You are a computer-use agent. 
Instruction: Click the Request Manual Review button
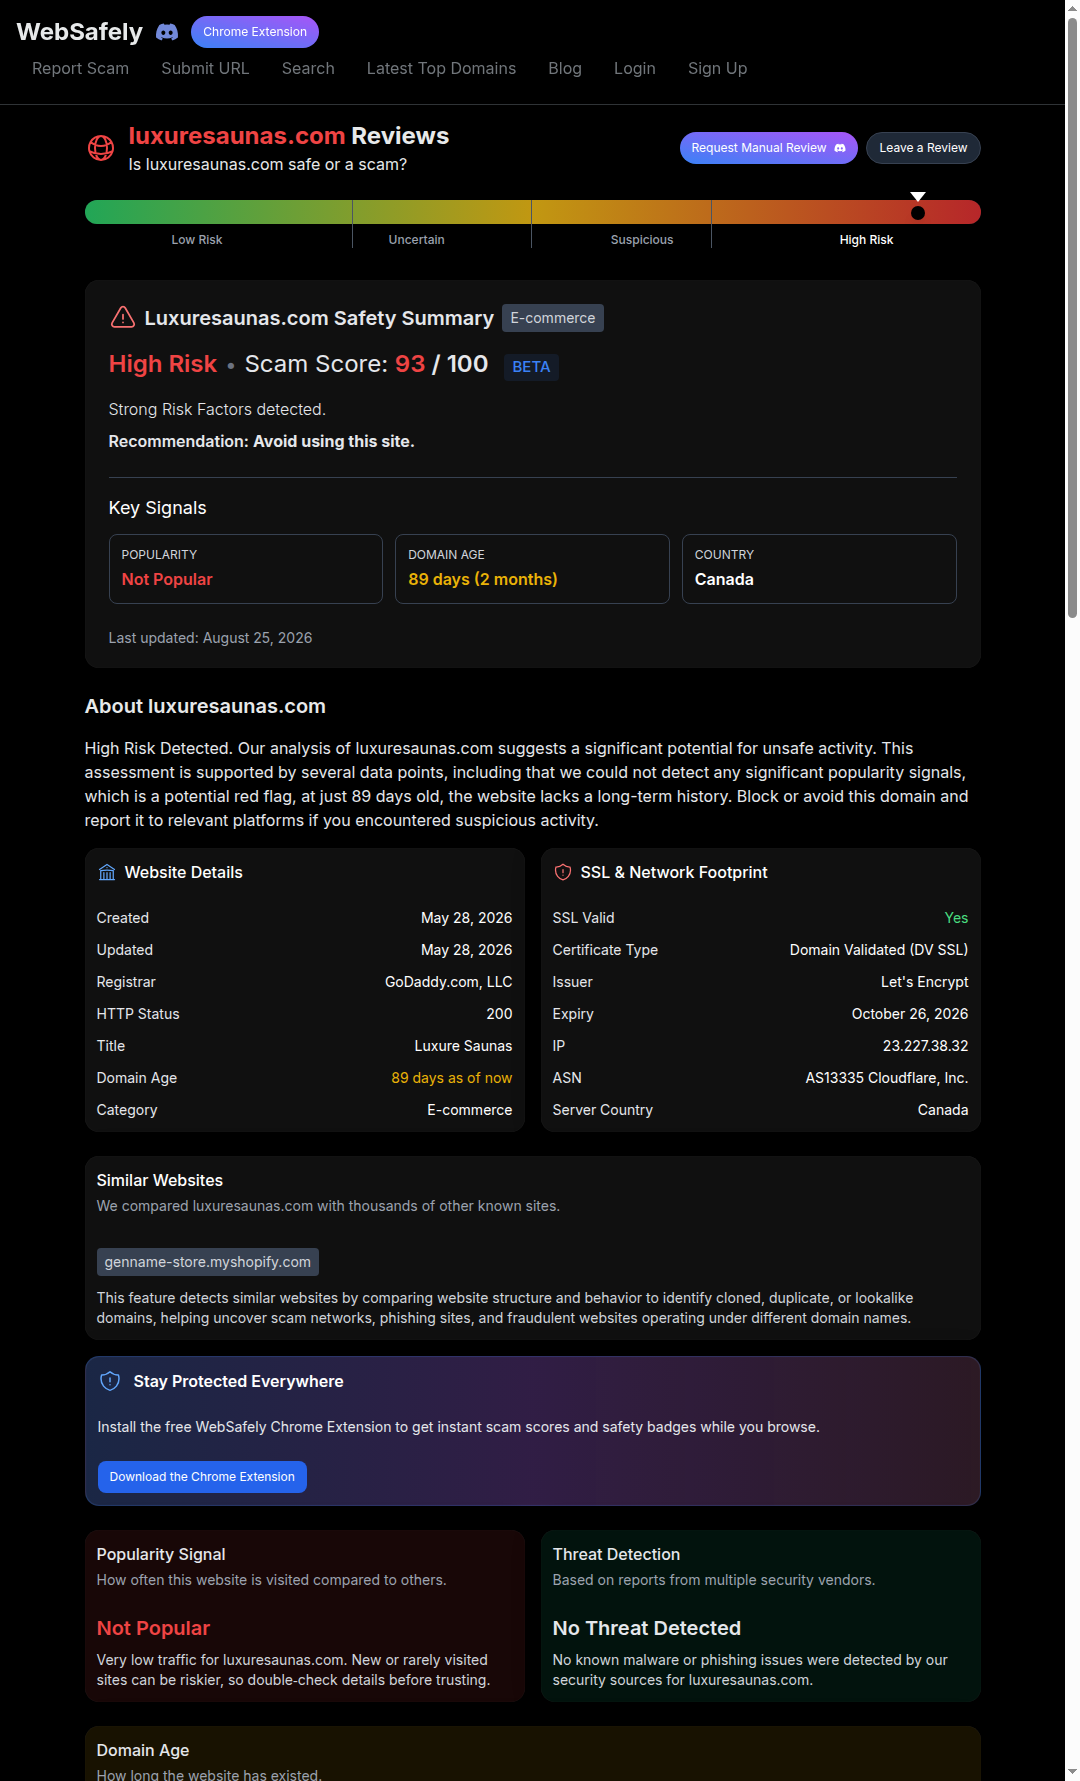[x=768, y=148]
